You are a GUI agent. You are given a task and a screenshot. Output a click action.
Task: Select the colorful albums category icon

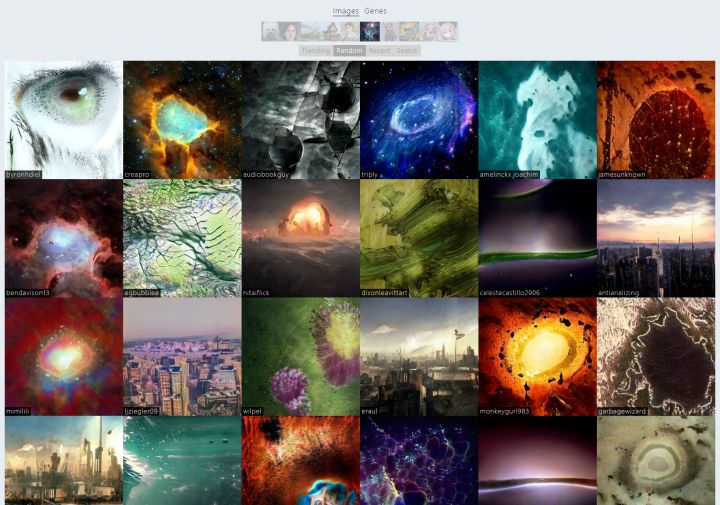click(409, 32)
